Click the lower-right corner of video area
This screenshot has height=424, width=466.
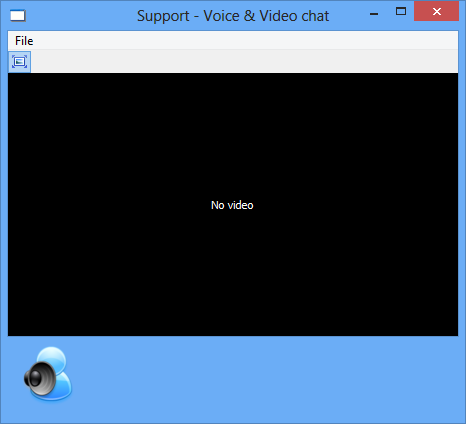[x=453, y=331]
